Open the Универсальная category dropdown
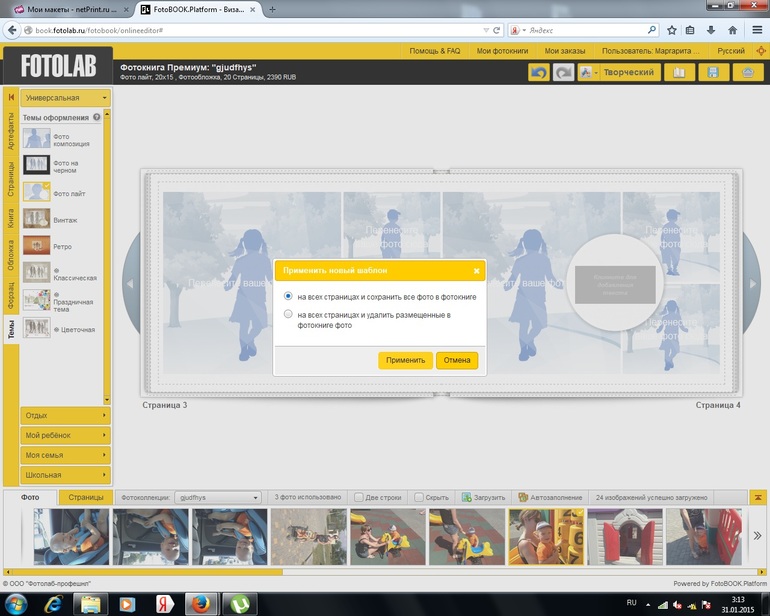Image resolution: width=770 pixels, height=616 pixels. point(65,98)
